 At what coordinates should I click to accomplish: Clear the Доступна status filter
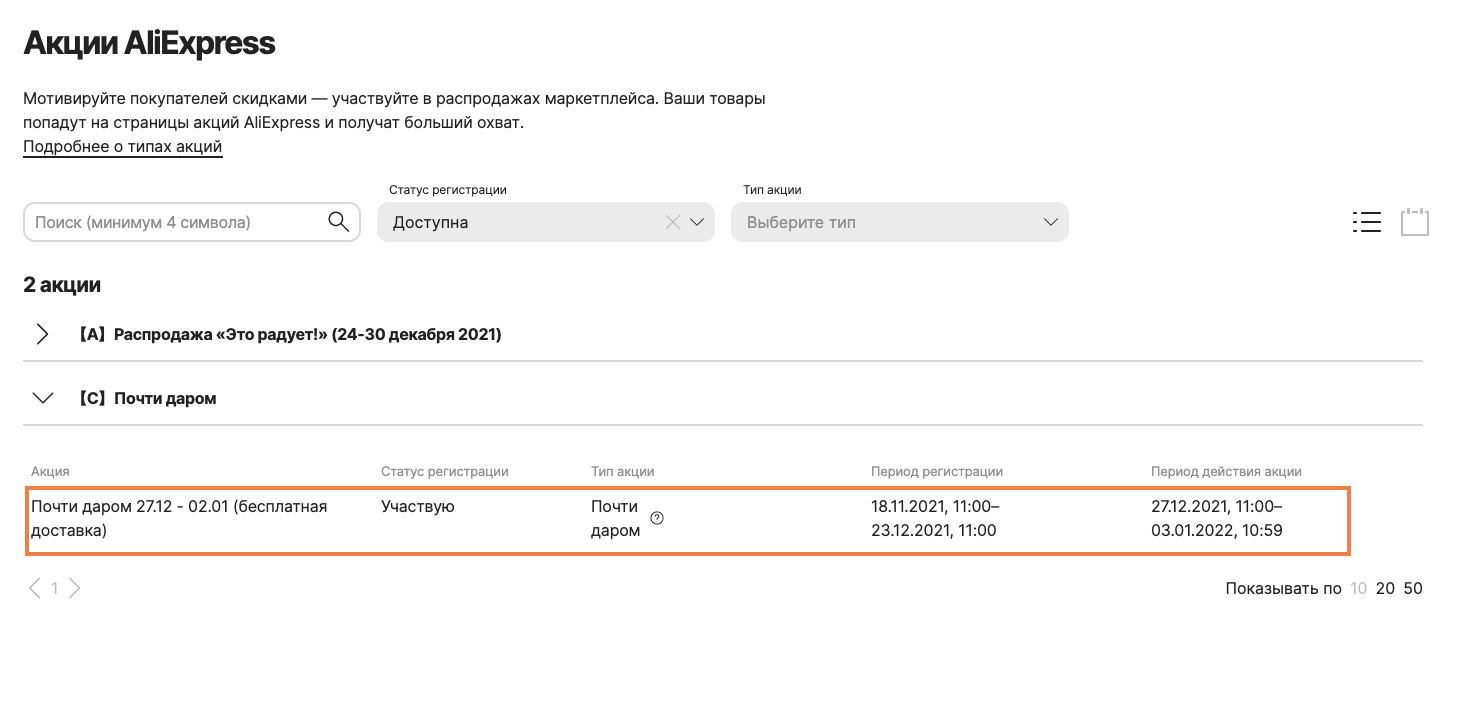[673, 222]
